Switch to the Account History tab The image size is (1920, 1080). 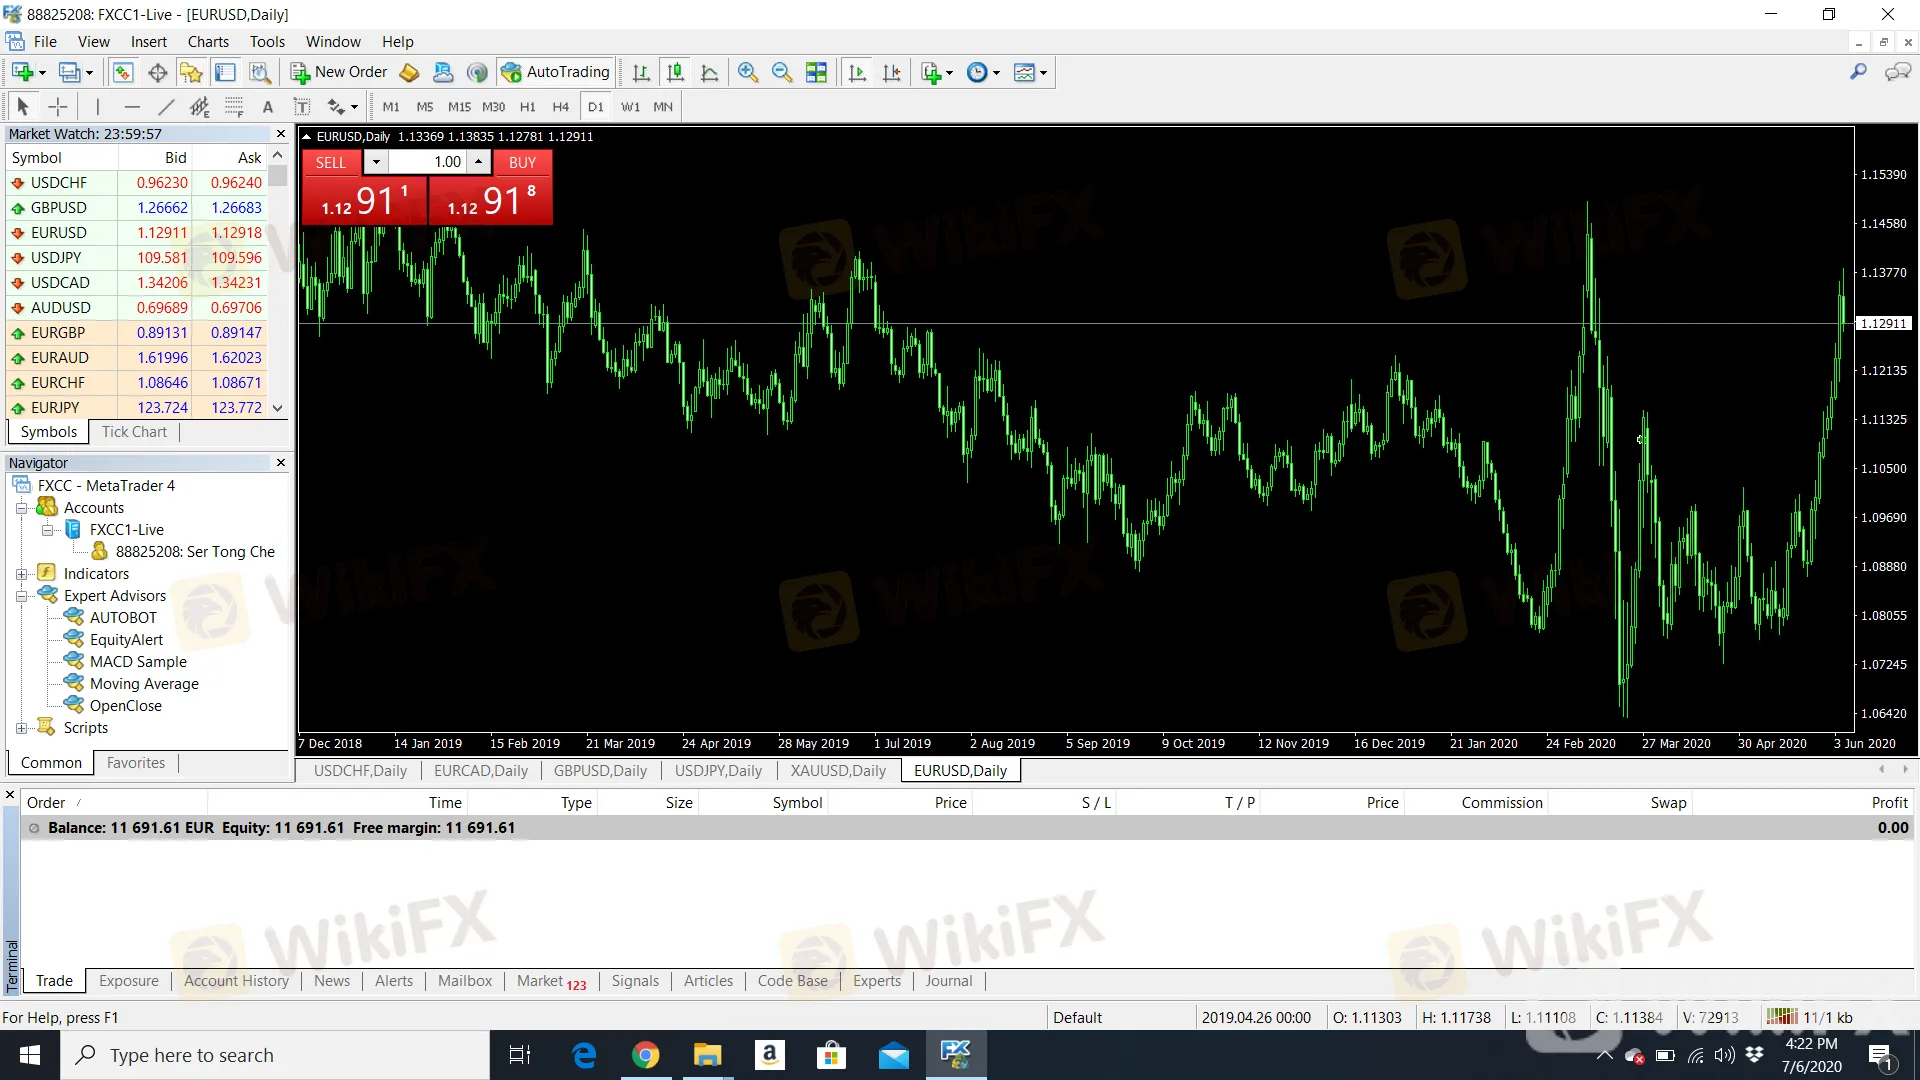pyautogui.click(x=236, y=981)
